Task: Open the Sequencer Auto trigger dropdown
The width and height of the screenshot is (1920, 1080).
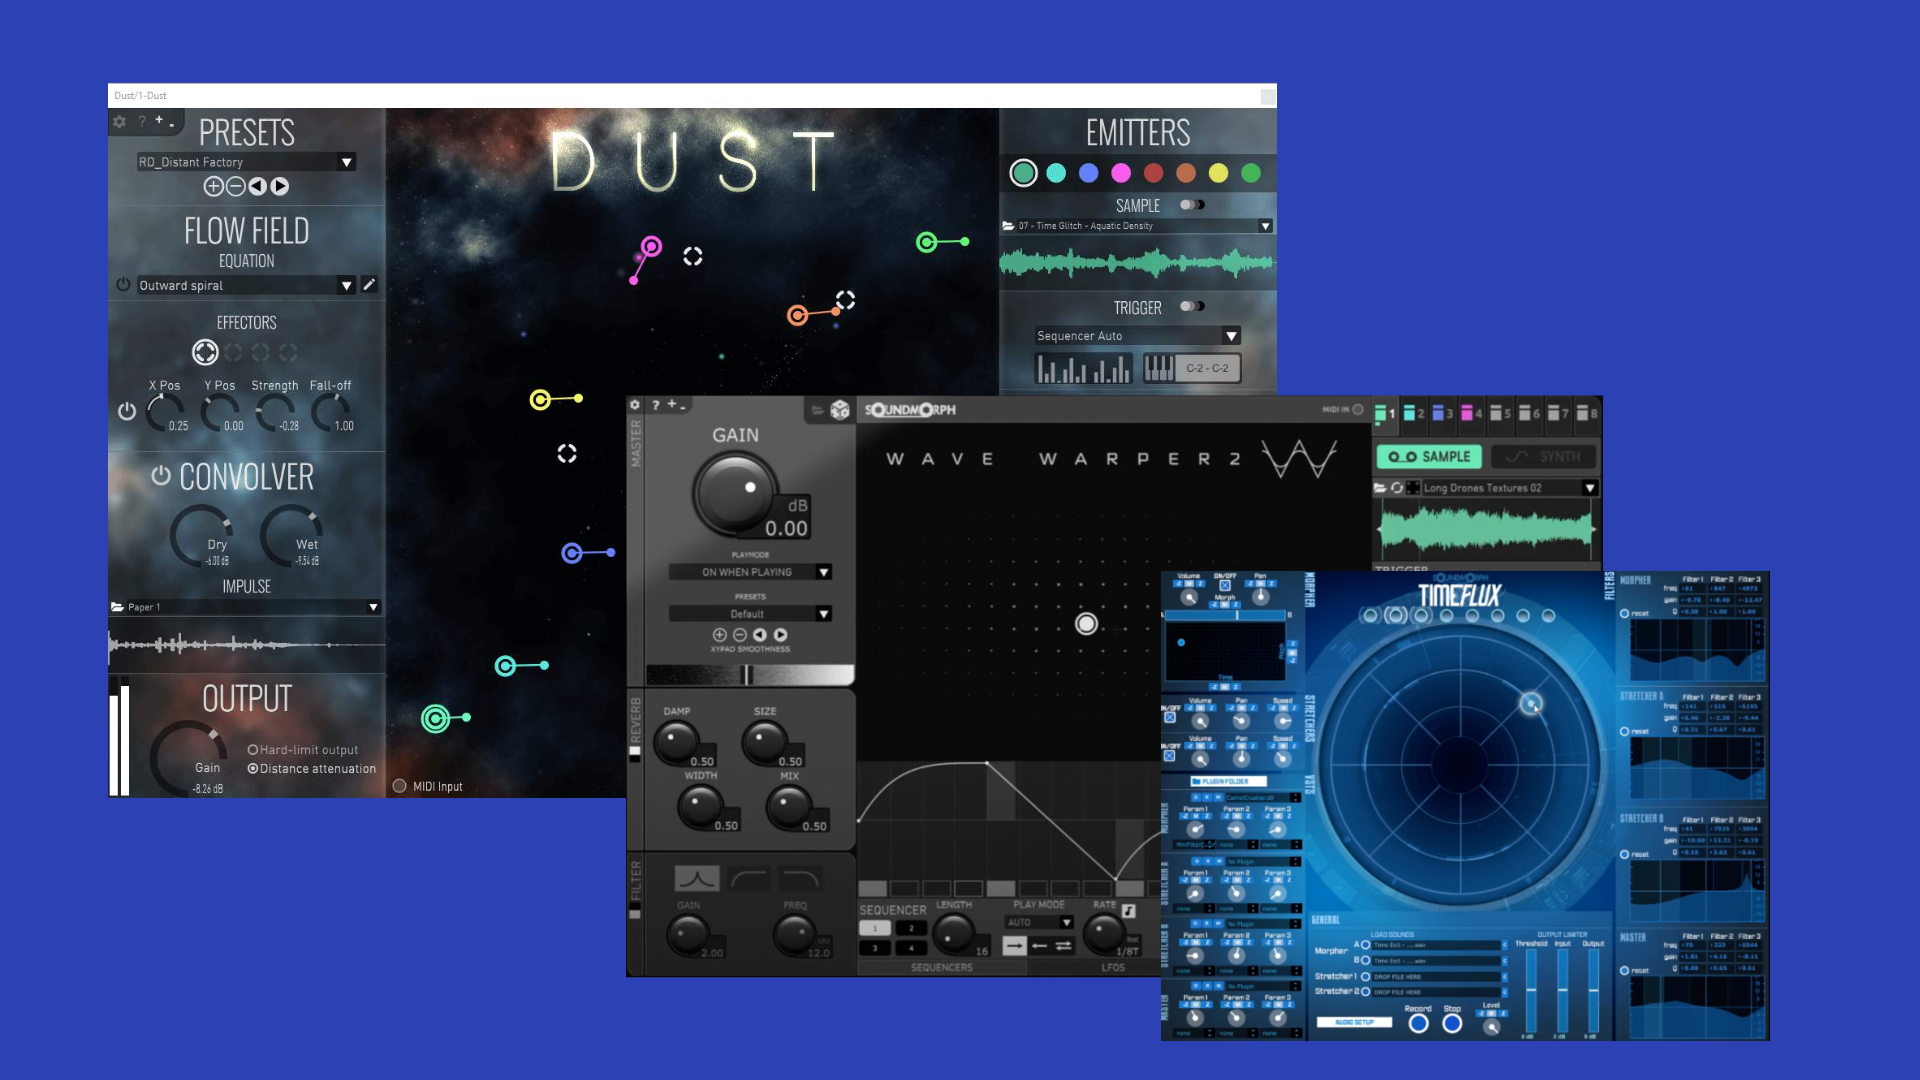Action: 1231,336
